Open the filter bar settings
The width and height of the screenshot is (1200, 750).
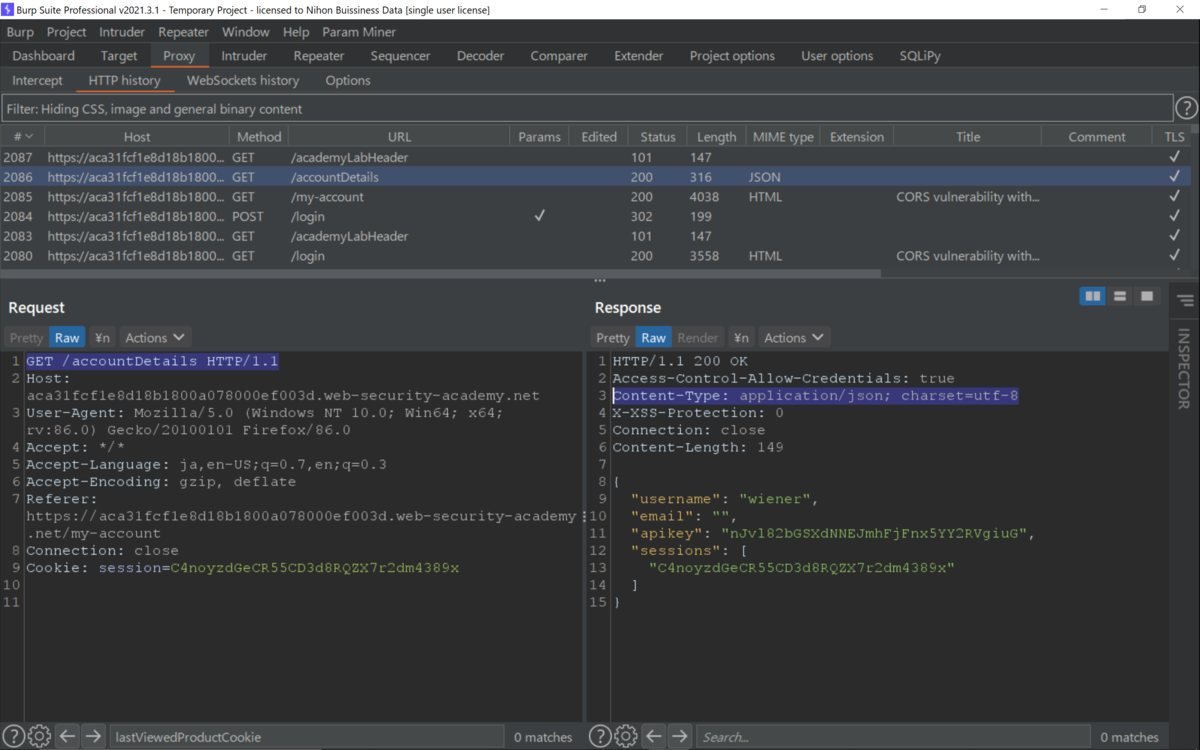click(x=587, y=108)
